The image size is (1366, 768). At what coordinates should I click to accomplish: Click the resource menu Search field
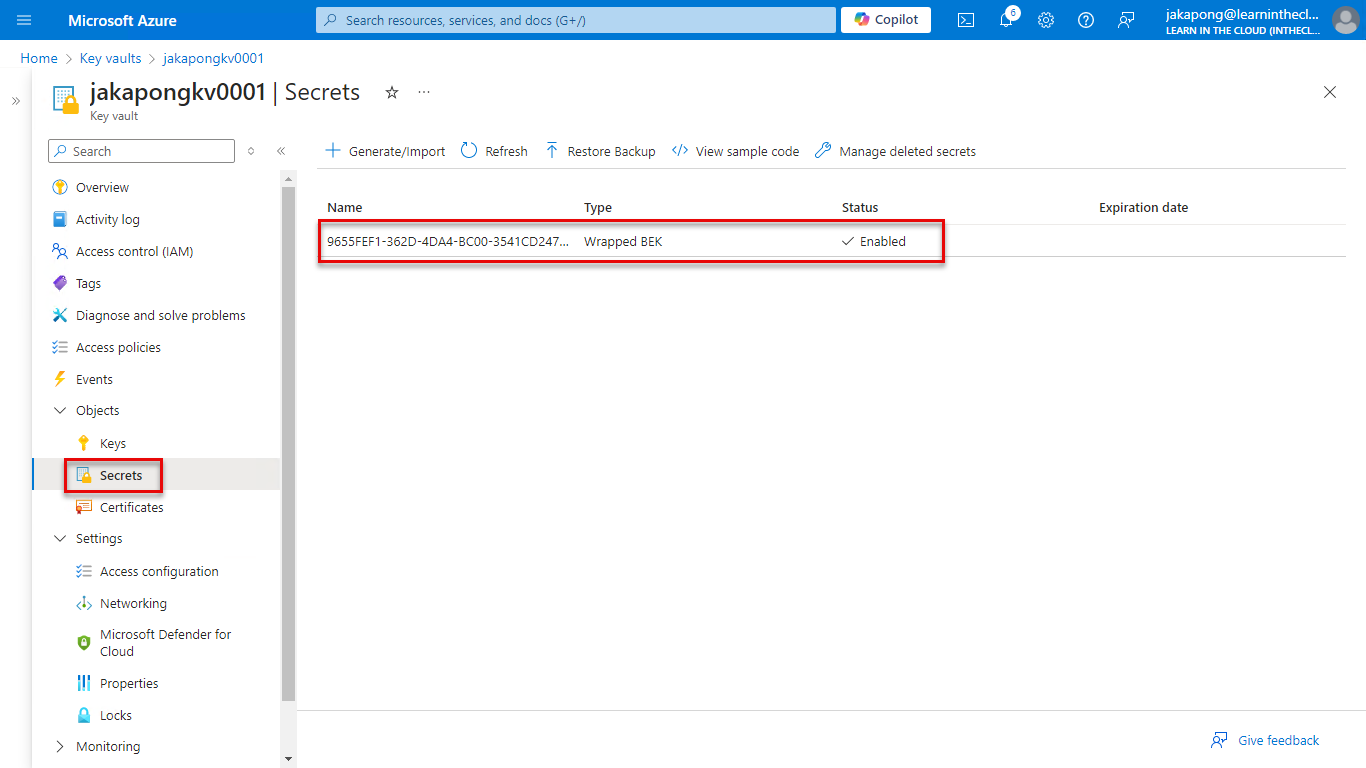141,151
